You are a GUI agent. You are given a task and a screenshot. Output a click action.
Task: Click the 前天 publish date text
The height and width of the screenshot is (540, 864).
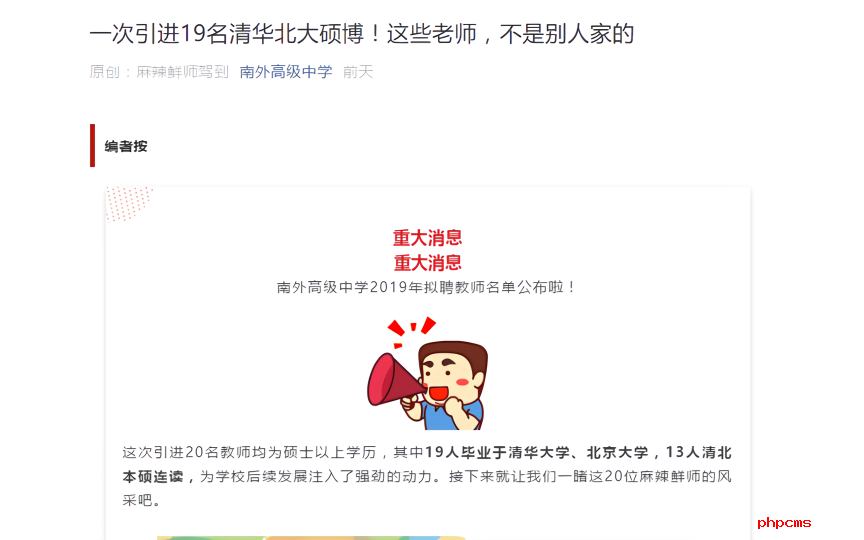pos(358,72)
